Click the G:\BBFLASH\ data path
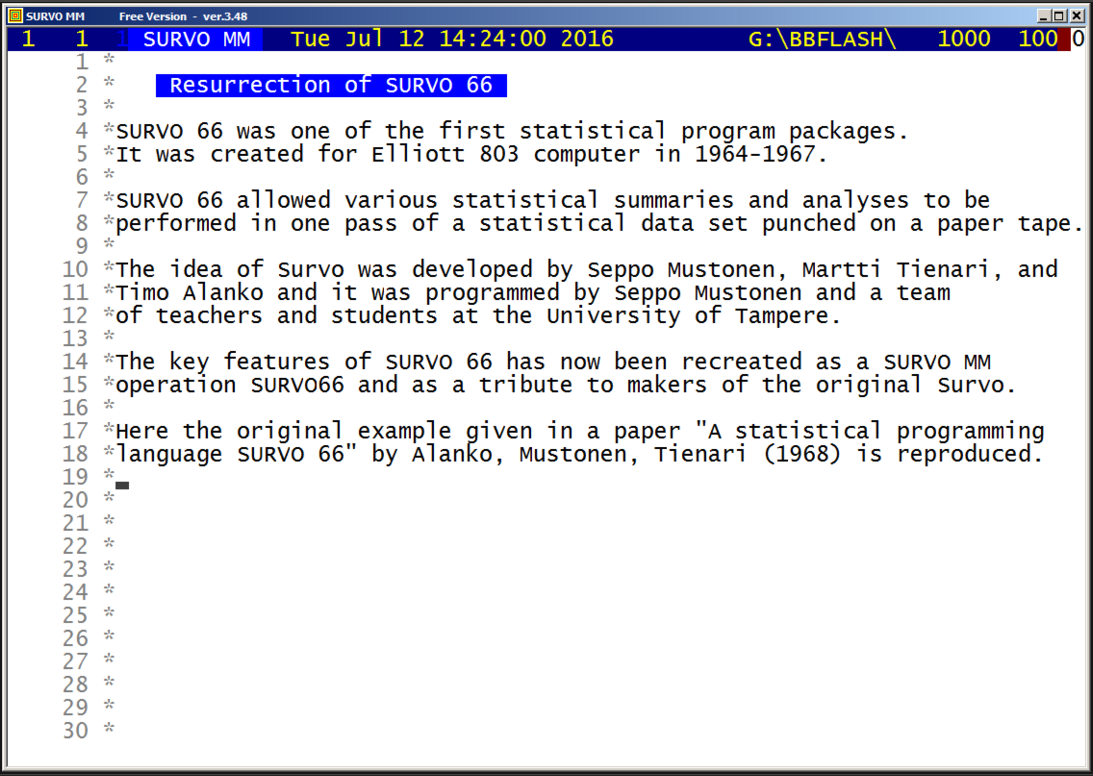Image resolution: width=1093 pixels, height=776 pixels. pos(821,39)
